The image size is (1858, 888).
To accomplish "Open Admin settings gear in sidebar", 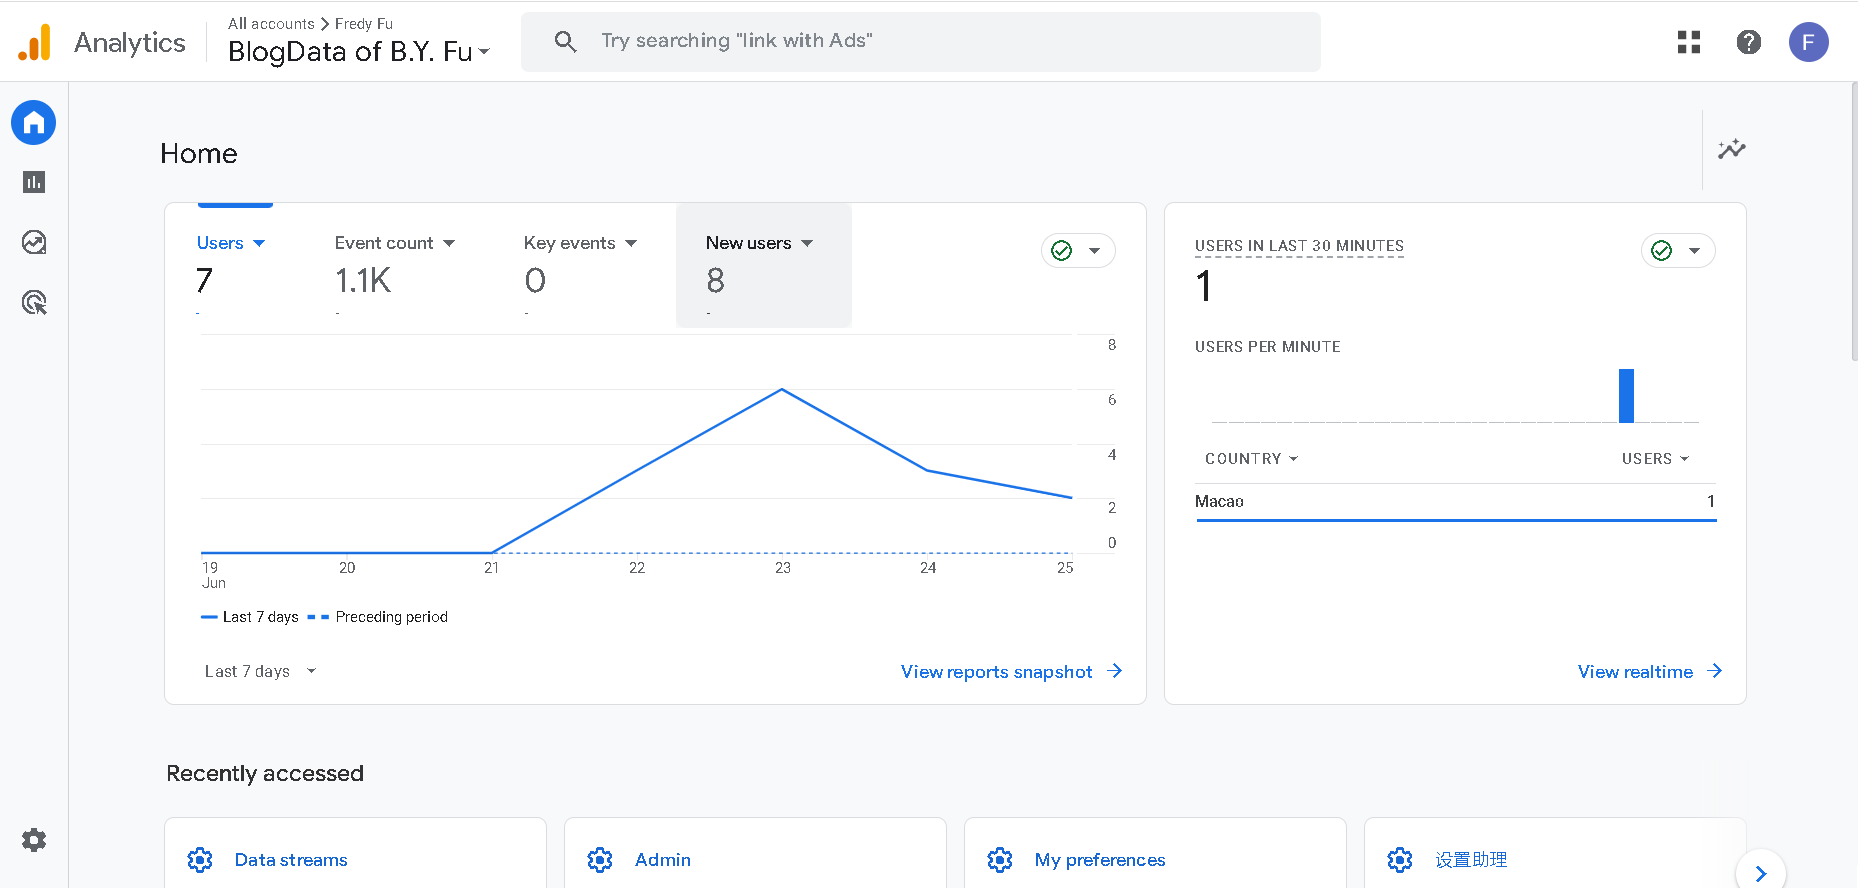I will [x=34, y=840].
